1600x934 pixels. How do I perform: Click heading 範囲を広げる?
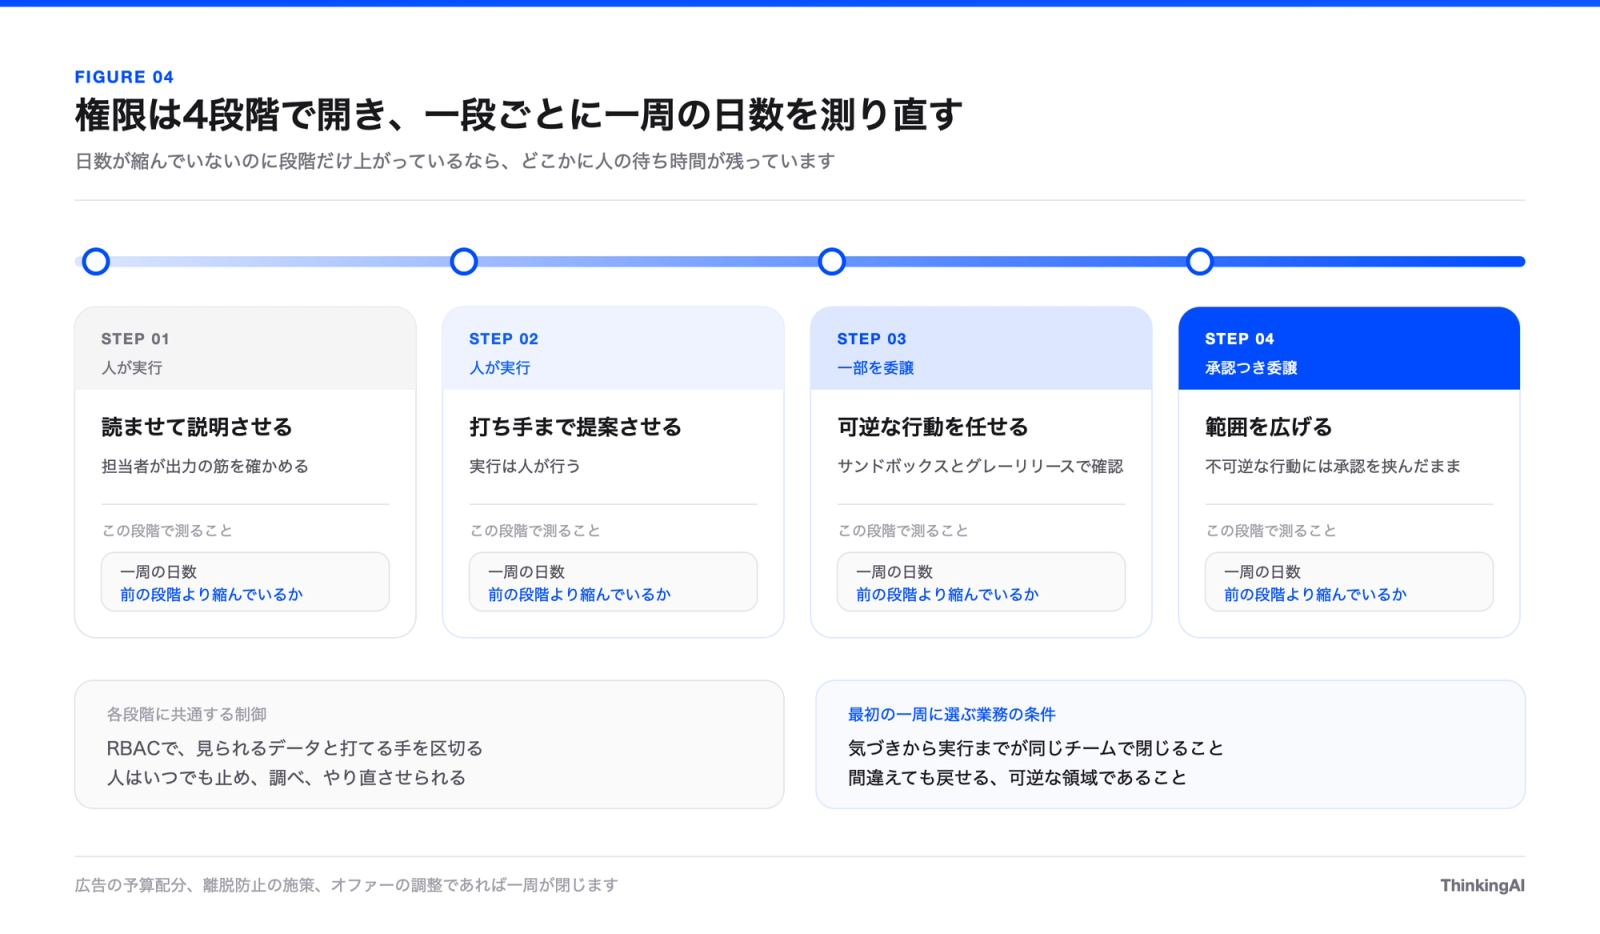(x=1269, y=427)
